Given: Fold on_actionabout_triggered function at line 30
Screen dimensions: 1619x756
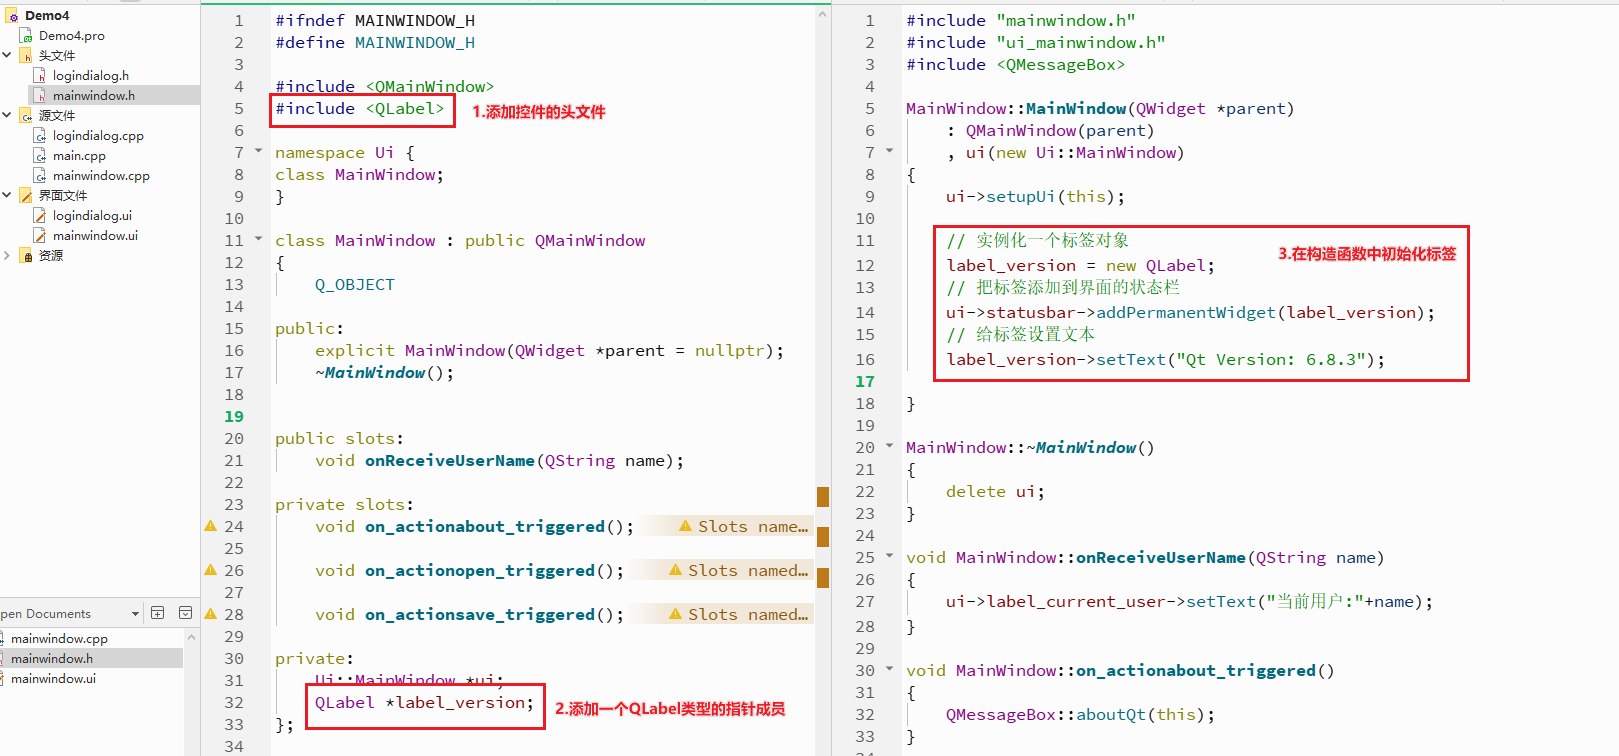Looking at the screenshot, I should click(x=889, y=669).
